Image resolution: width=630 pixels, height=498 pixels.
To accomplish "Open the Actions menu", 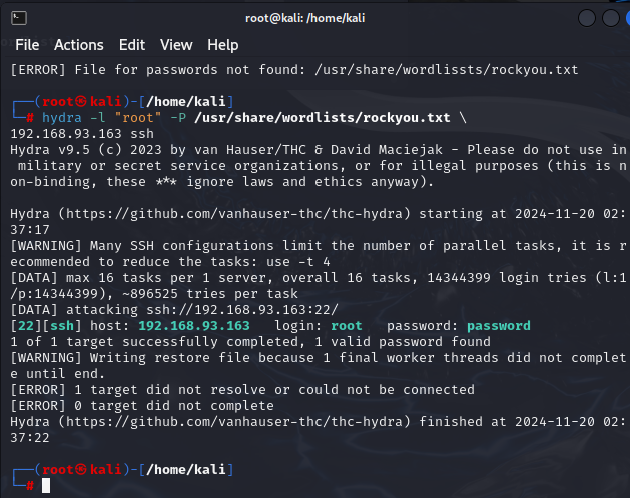I will (x=79, y=45).
